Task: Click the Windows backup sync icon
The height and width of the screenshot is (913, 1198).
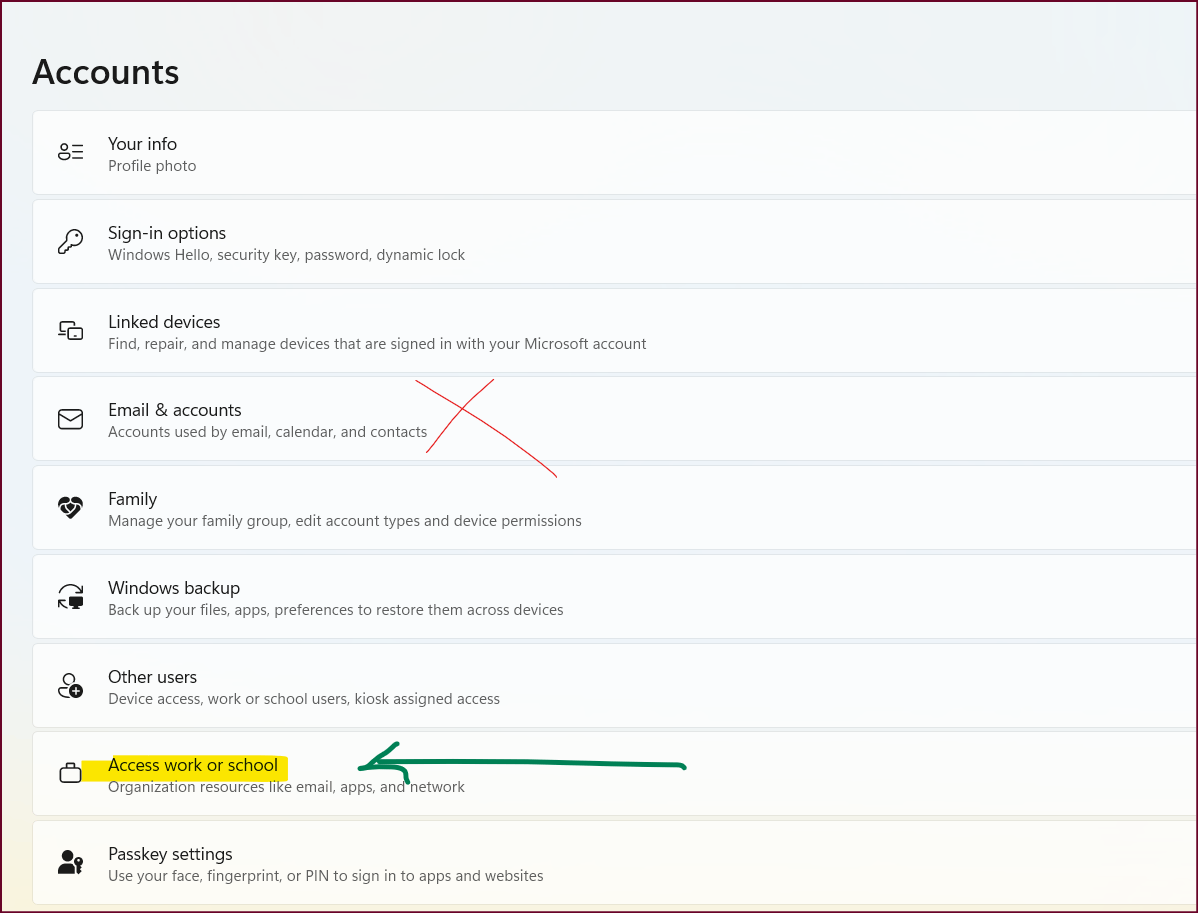Action: coord(70,596)
